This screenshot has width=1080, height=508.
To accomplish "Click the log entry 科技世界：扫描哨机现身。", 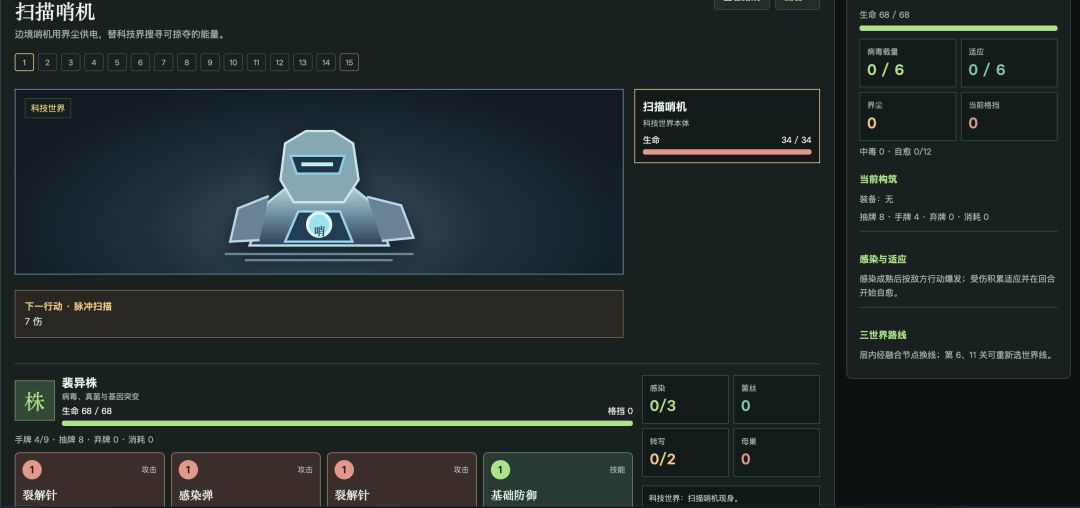I will point(696,498).
